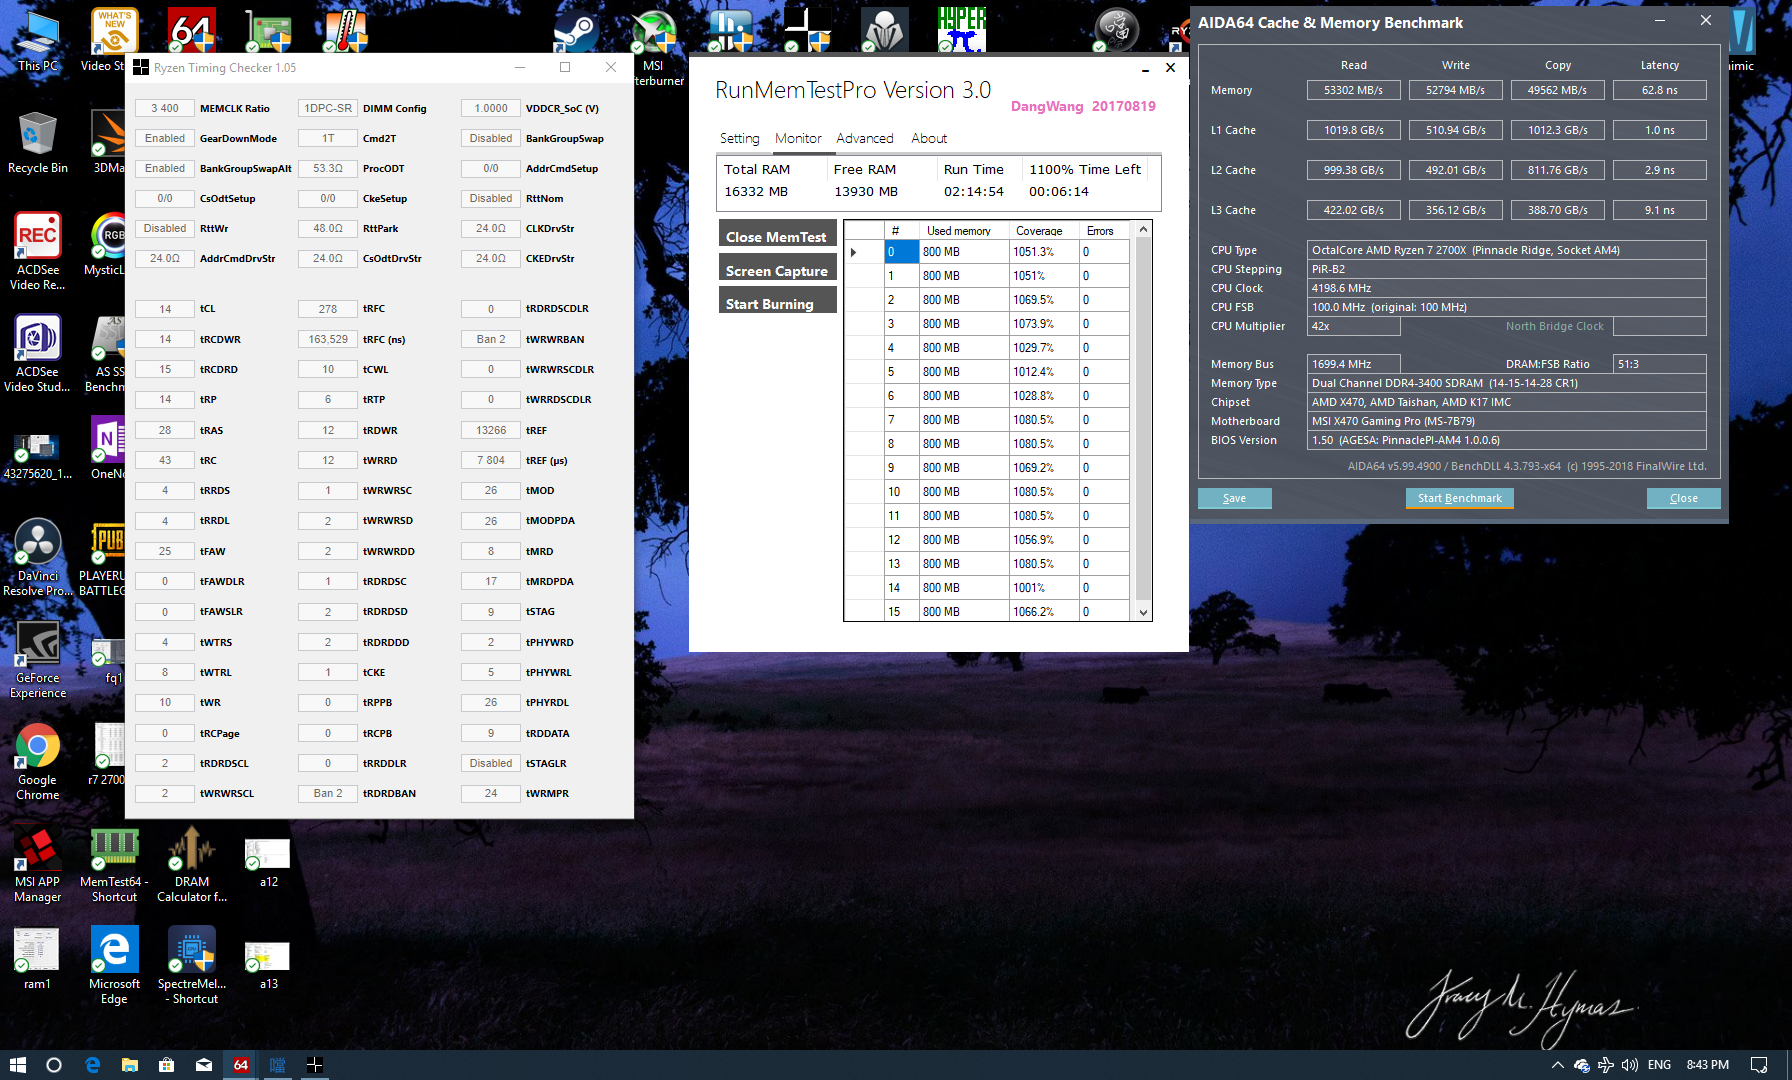Open the Recycle Bin desktop icon
Image resolution: width=1792 pixels, height=1080 pixels.
(38, 142)
